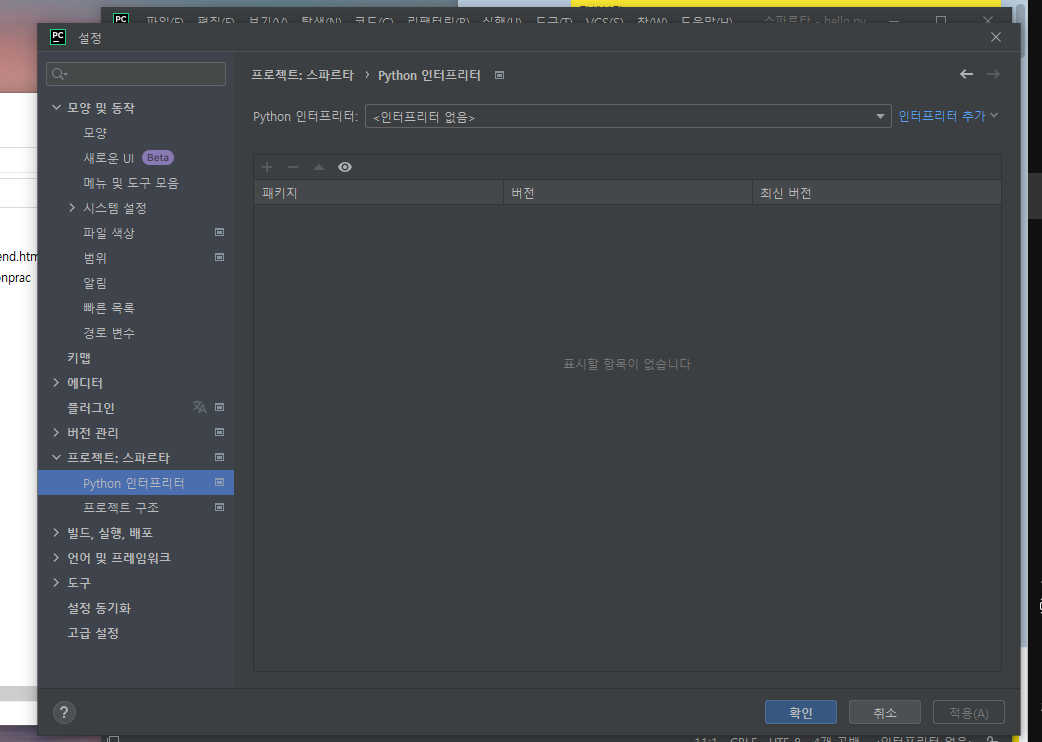Click the language icon next to 플러그인
Screen dimensions: 1042x742
click(199, 407)
